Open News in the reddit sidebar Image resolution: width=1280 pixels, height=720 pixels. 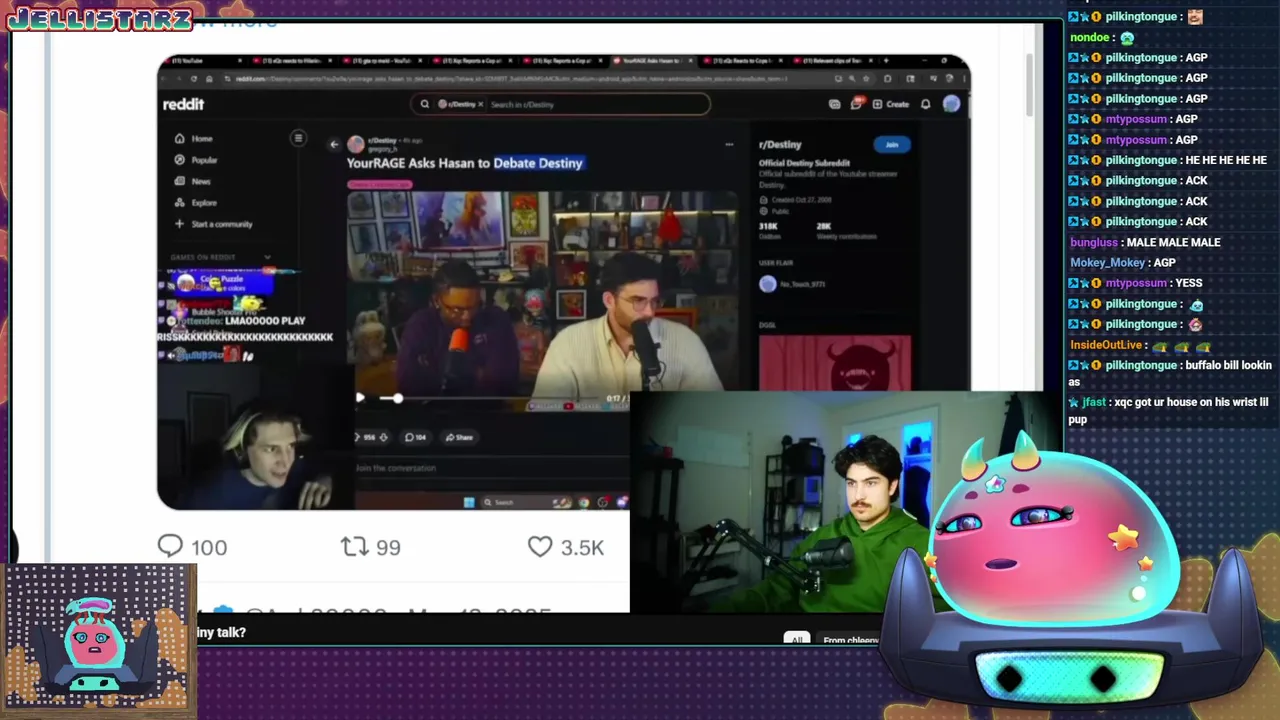click(x=193, y=181)
